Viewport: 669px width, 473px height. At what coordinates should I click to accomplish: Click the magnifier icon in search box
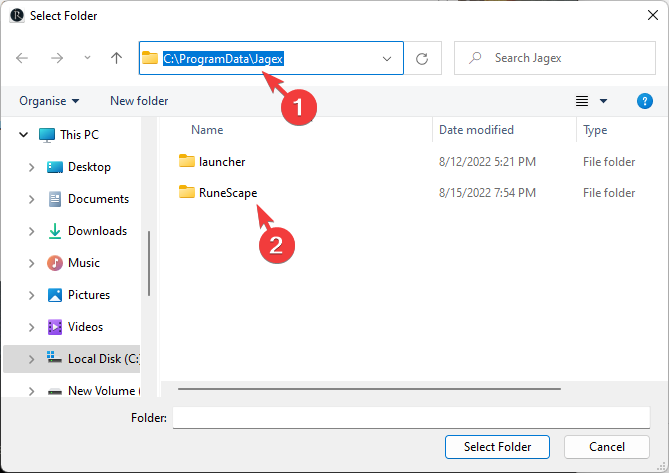coord(475,58)
